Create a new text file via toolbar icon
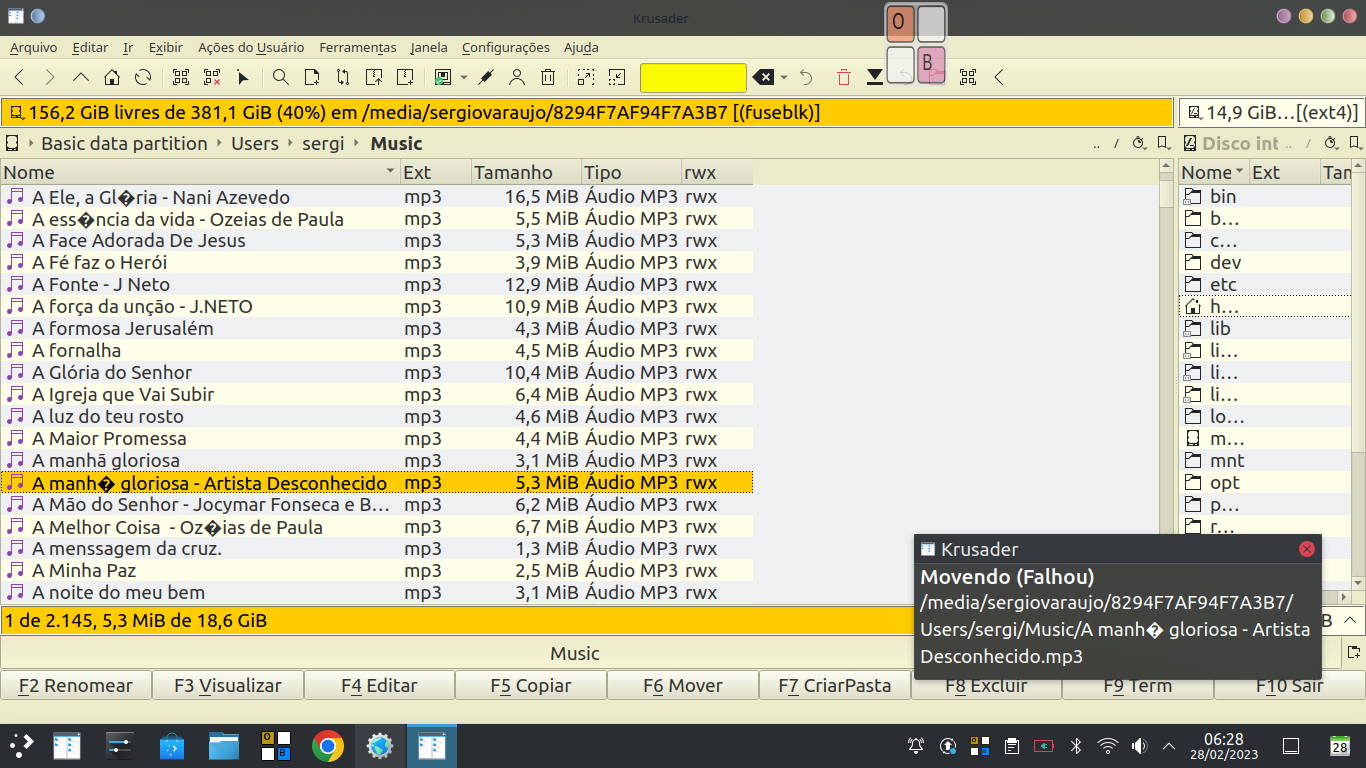Screen dimensions: 1366x768 click(312, 77)
